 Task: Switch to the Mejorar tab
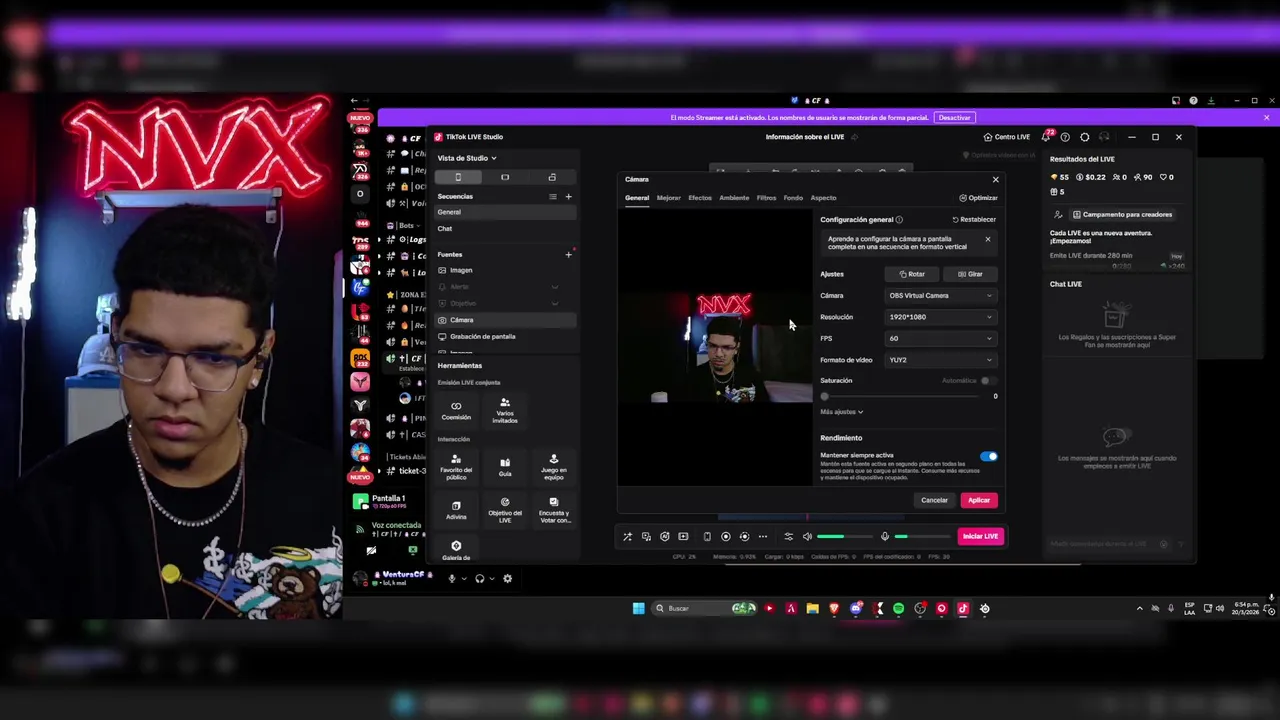point(668,198)
